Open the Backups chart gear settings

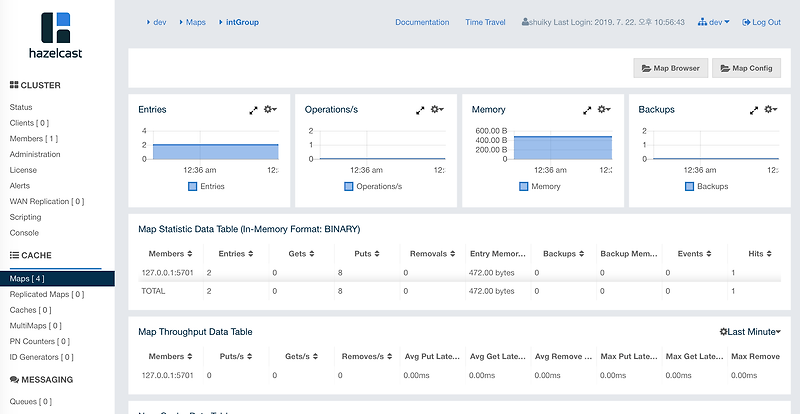770,109
